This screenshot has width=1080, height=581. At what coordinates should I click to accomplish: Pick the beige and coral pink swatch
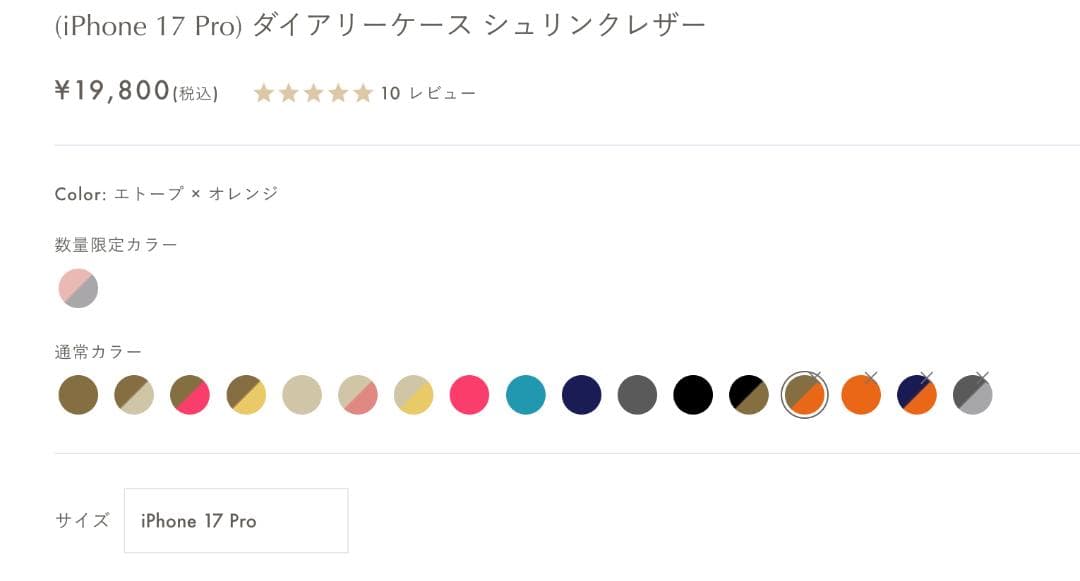[358, 395]
